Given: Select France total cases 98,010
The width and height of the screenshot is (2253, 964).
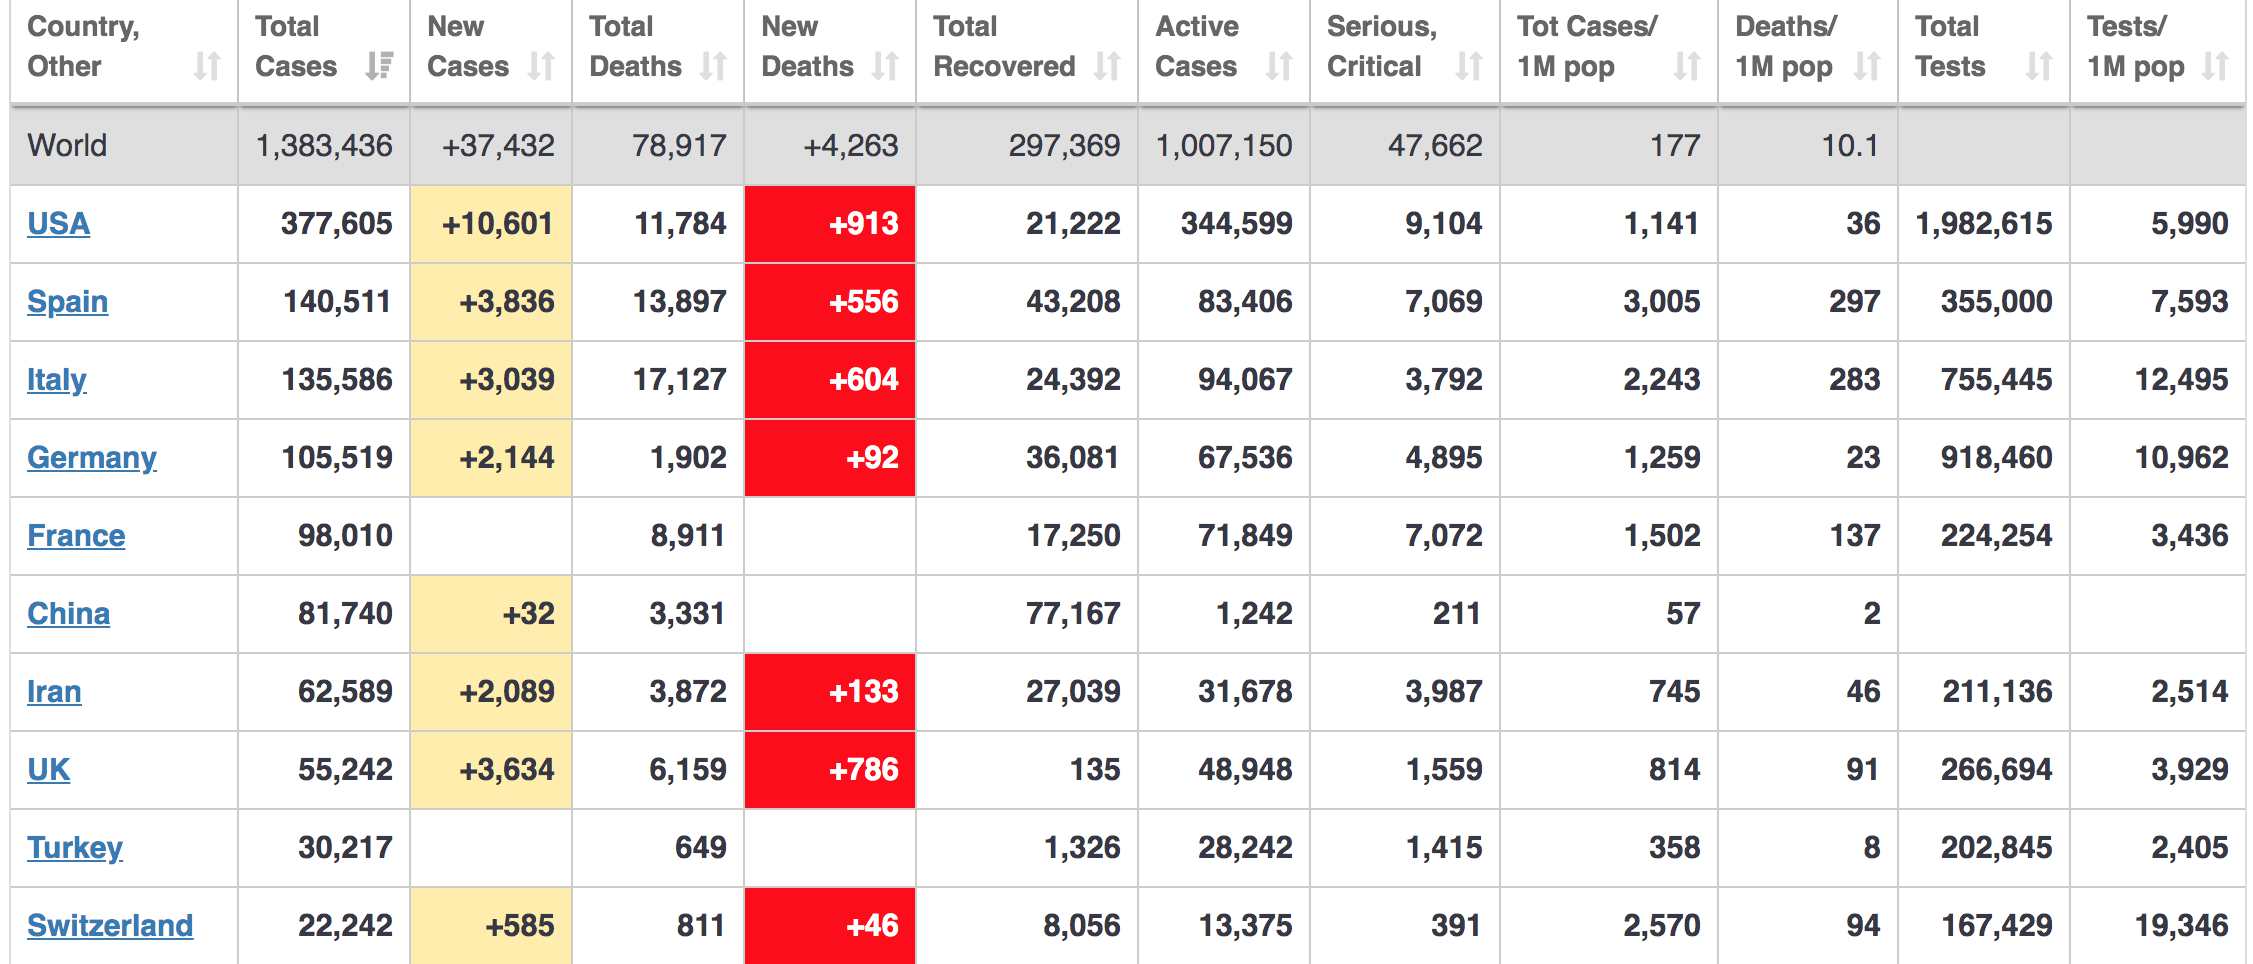Looking at the screenshot, I should (x=345, y=535).
